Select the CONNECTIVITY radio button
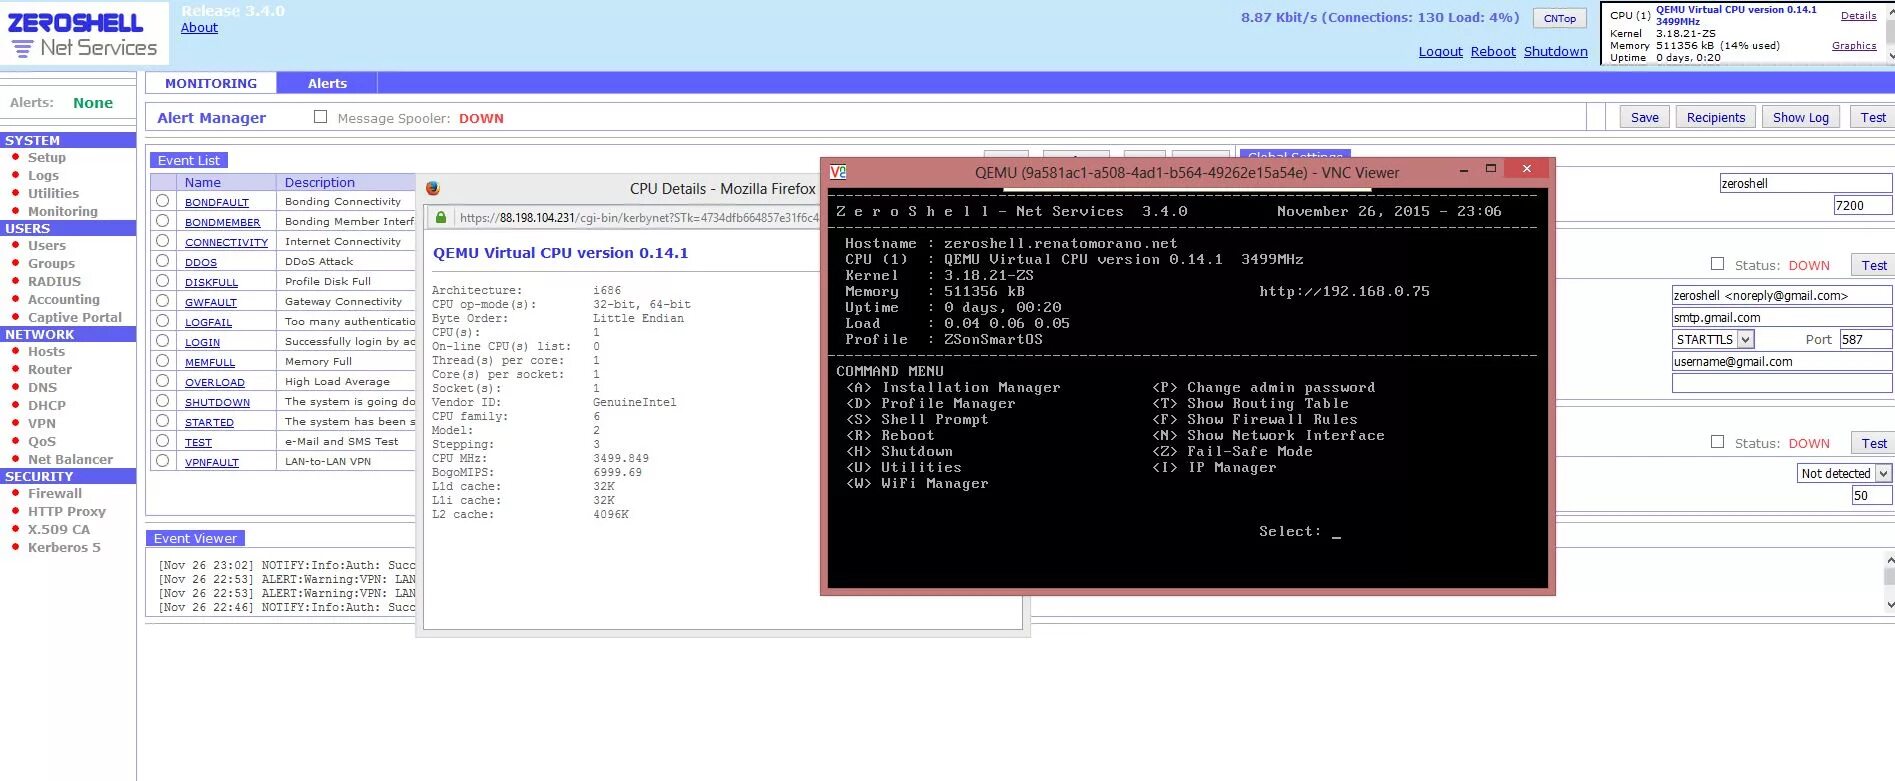Screen dimensions: 1895x781 click(162, 241)
